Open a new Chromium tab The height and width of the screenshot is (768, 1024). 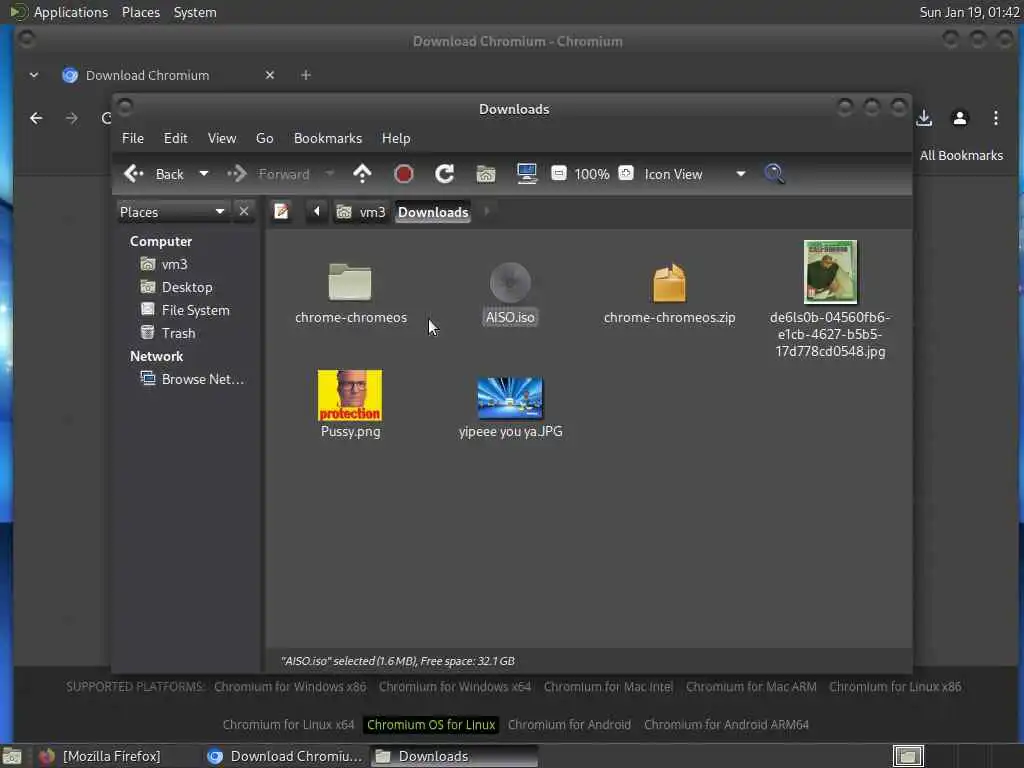(x=306, y=75)
